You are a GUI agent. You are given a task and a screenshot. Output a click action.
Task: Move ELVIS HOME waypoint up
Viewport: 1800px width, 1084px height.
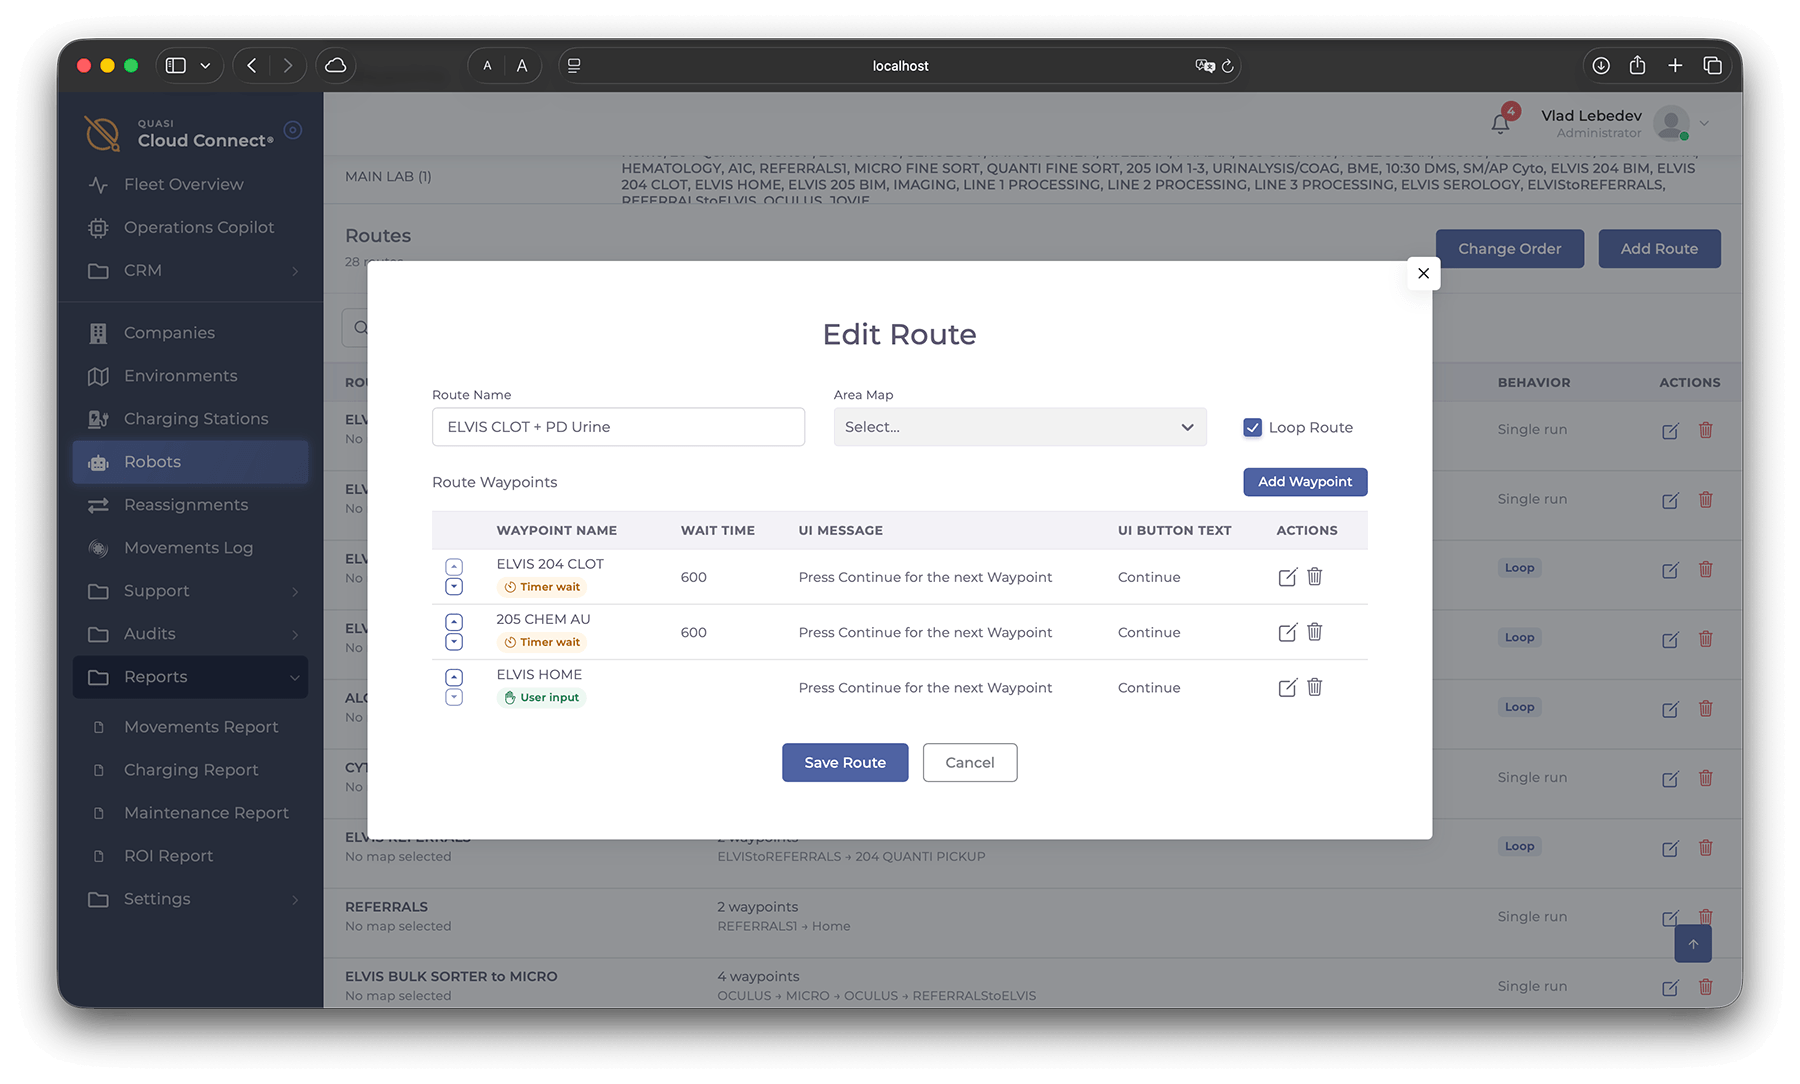pos(454,677)
